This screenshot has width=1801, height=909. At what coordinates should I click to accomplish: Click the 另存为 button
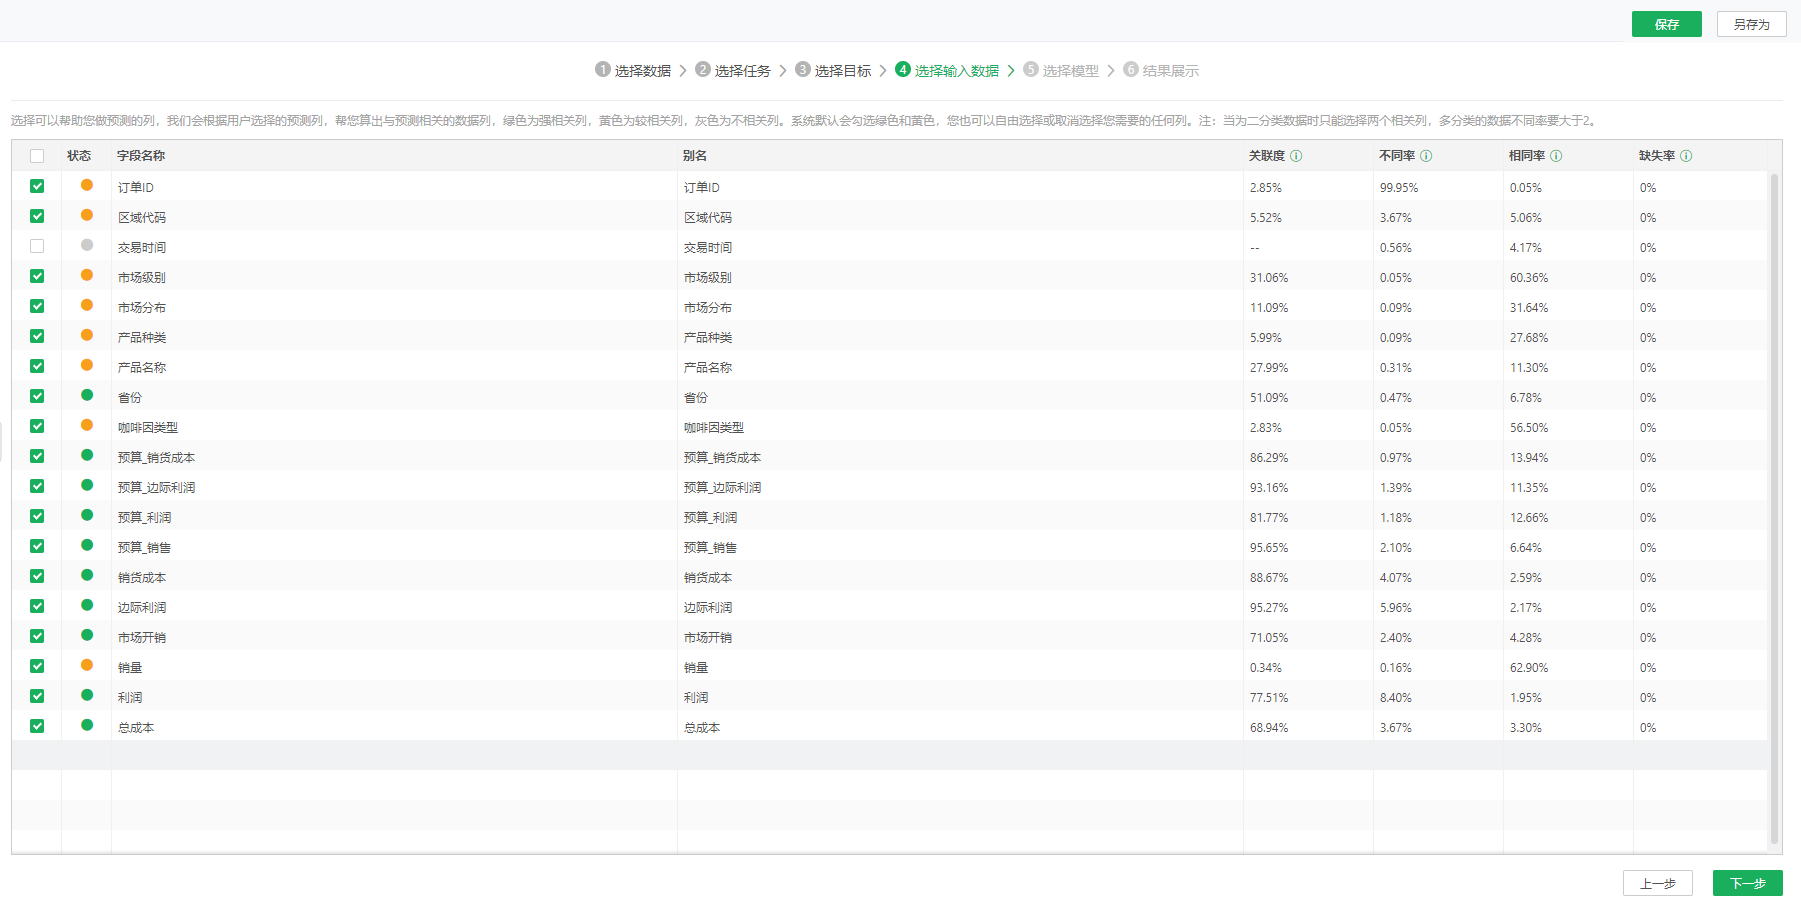pos(1751,23)
